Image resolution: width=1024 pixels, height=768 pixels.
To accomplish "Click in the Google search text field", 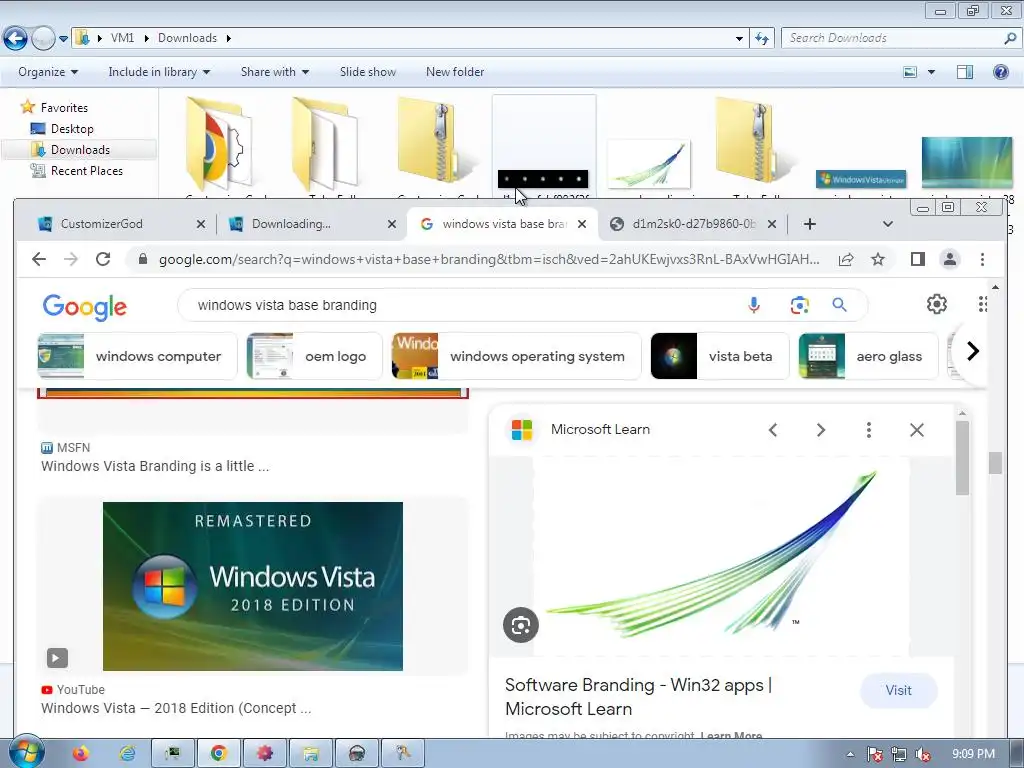I will pyautogui.click(x=457, y=305).
